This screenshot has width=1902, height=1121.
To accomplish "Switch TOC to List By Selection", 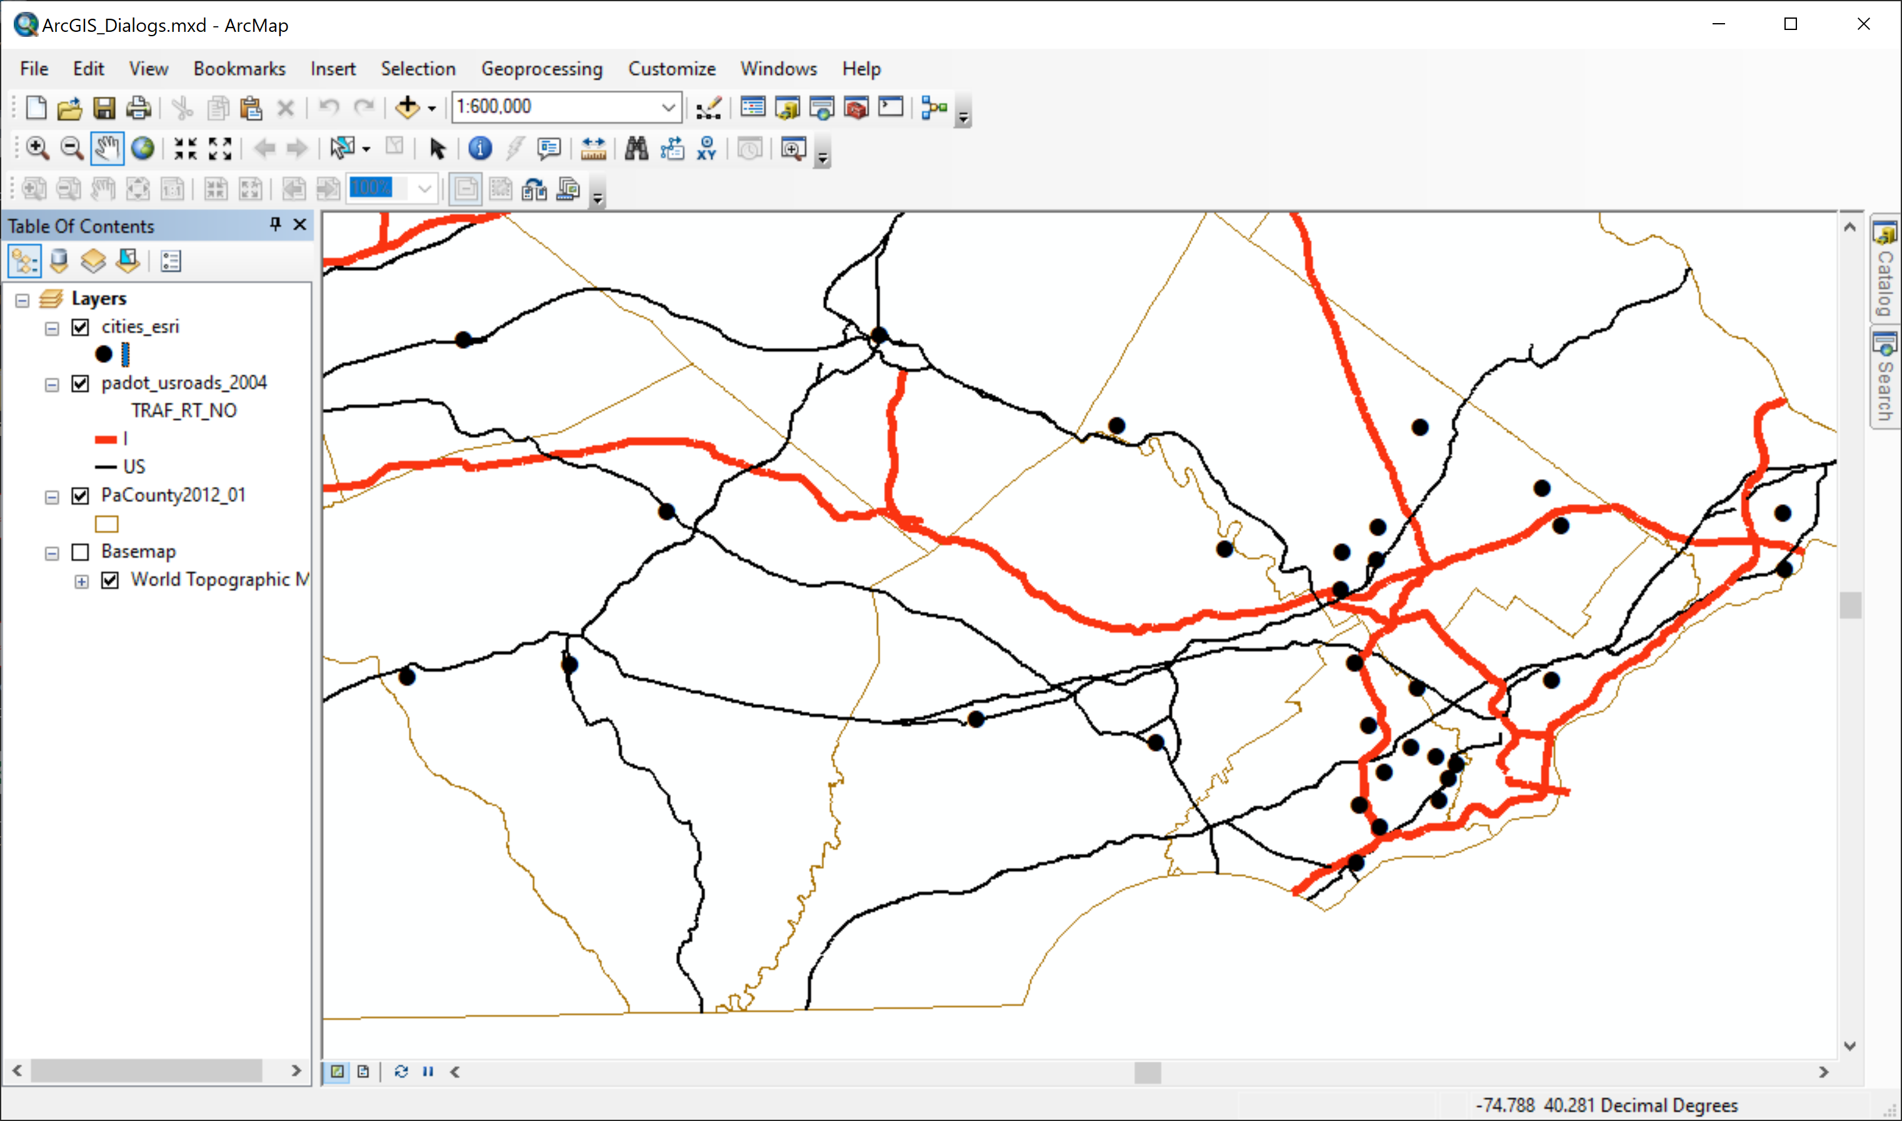I will click(128, 261).
